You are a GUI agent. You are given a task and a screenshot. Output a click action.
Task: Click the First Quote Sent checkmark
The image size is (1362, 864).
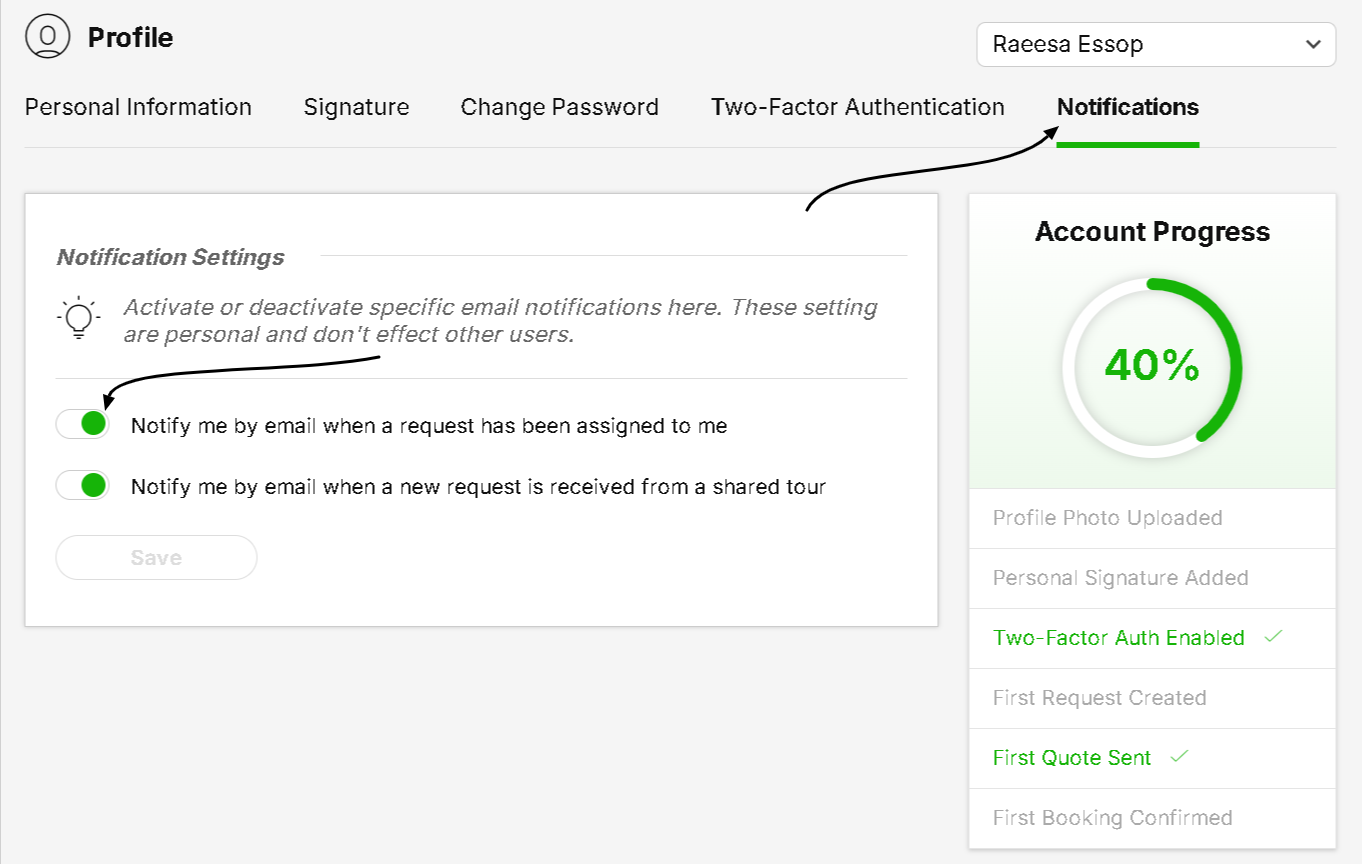coord(1179,757)
